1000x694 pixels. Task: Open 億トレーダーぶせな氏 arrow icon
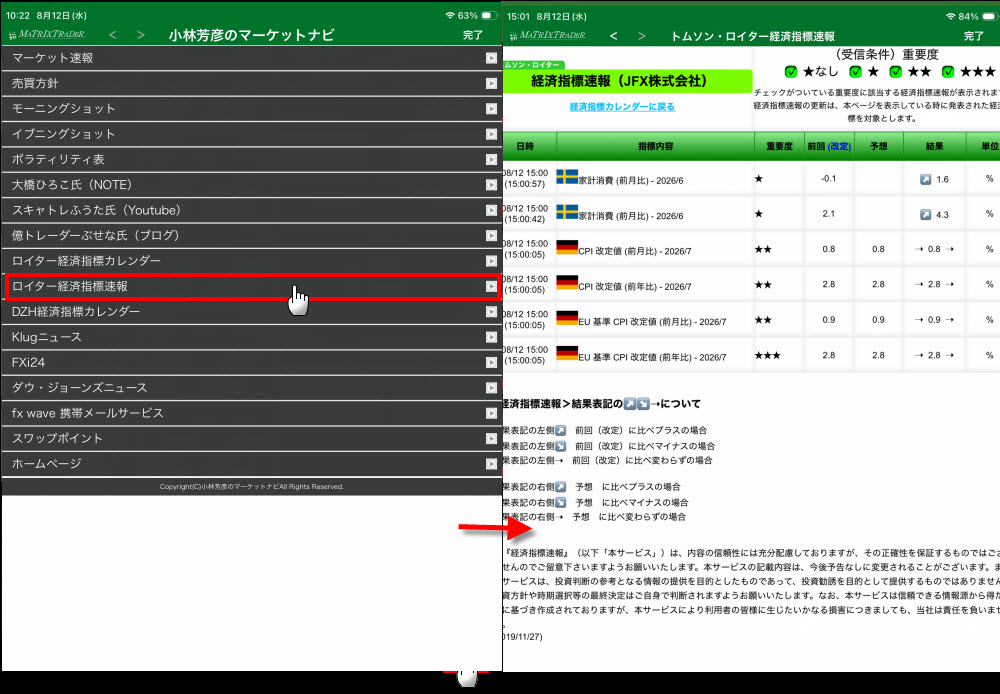point(491,236)
